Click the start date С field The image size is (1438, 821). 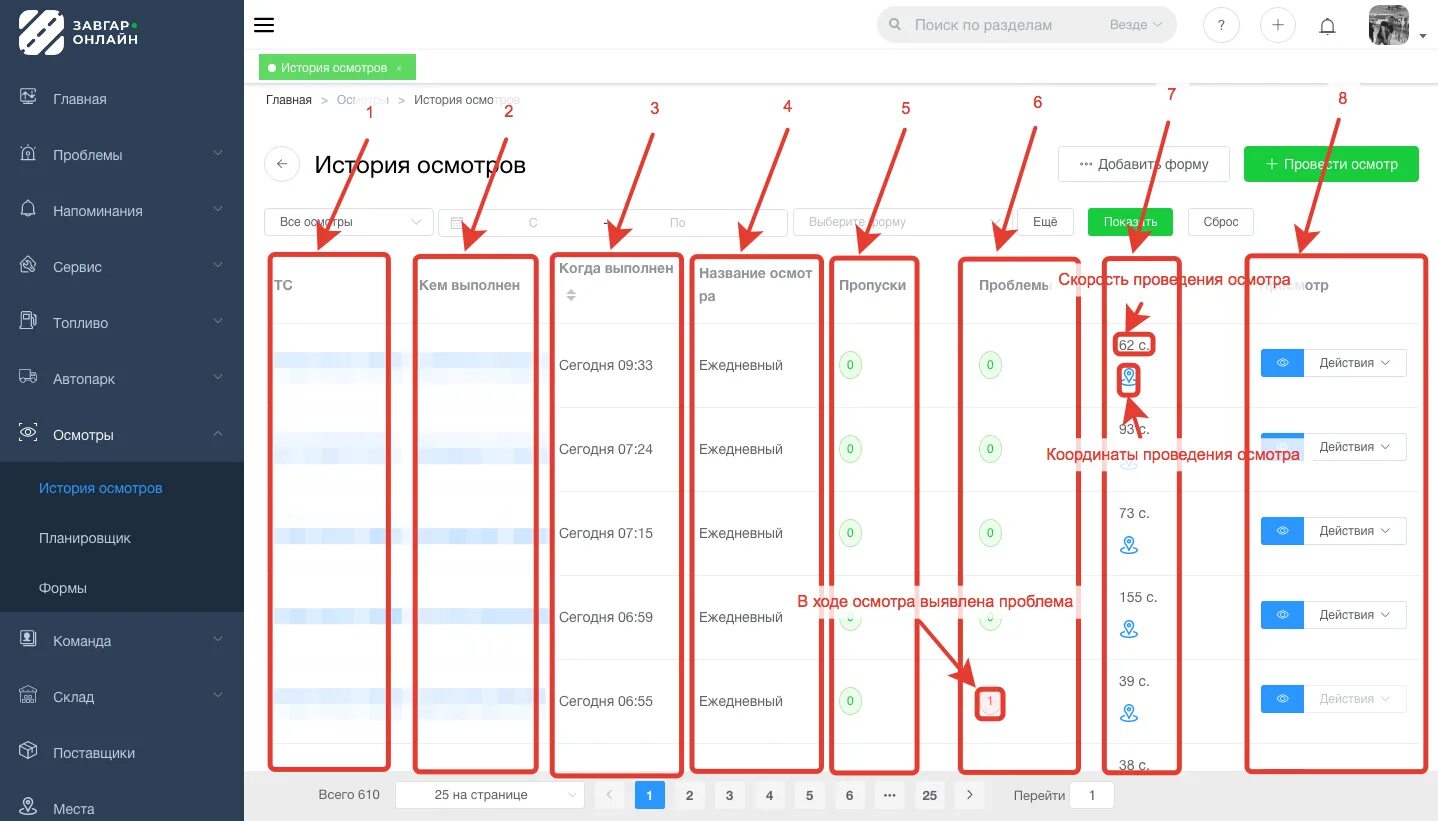click(x=533, y=222)
